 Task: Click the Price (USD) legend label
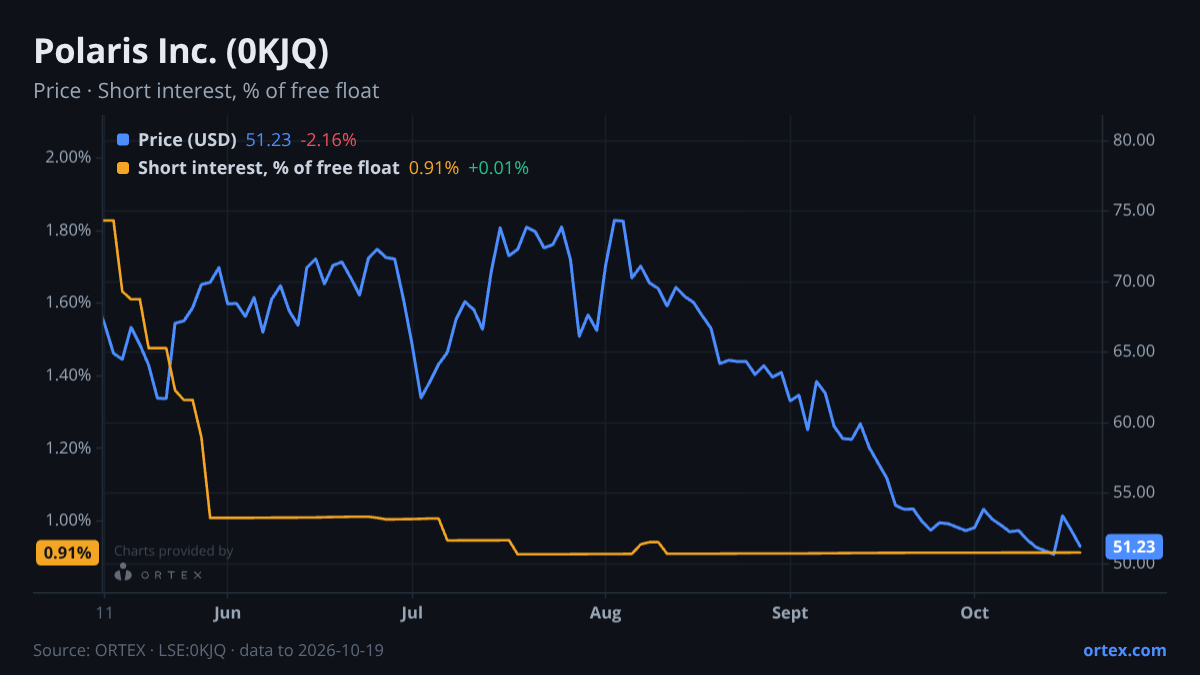click(x=187, y=140)
